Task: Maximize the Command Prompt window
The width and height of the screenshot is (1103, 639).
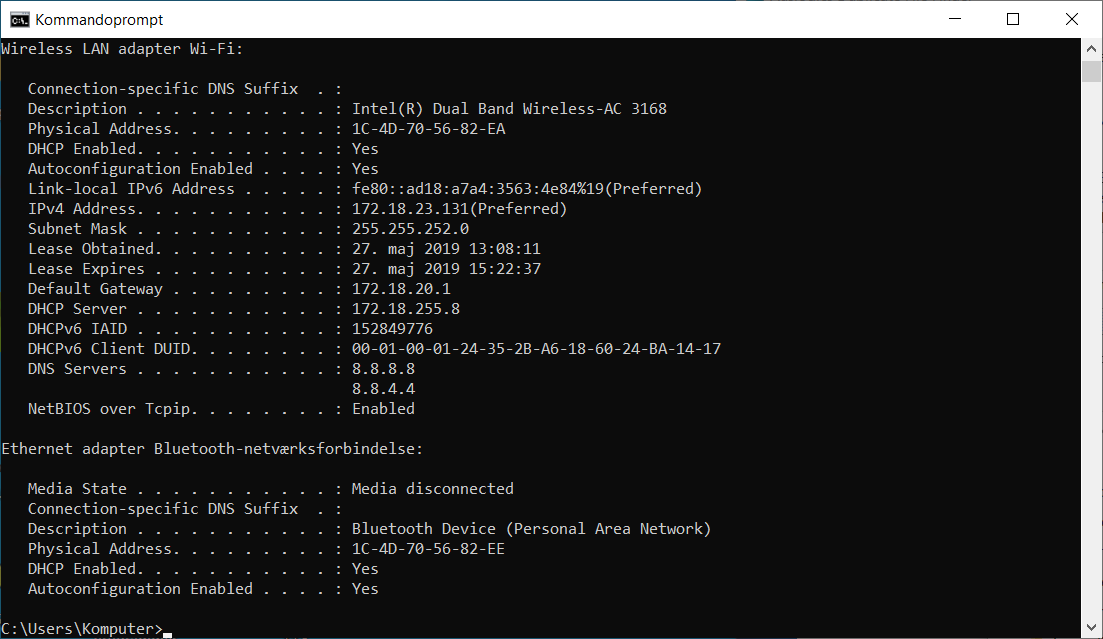Action: pos(1013,18)
